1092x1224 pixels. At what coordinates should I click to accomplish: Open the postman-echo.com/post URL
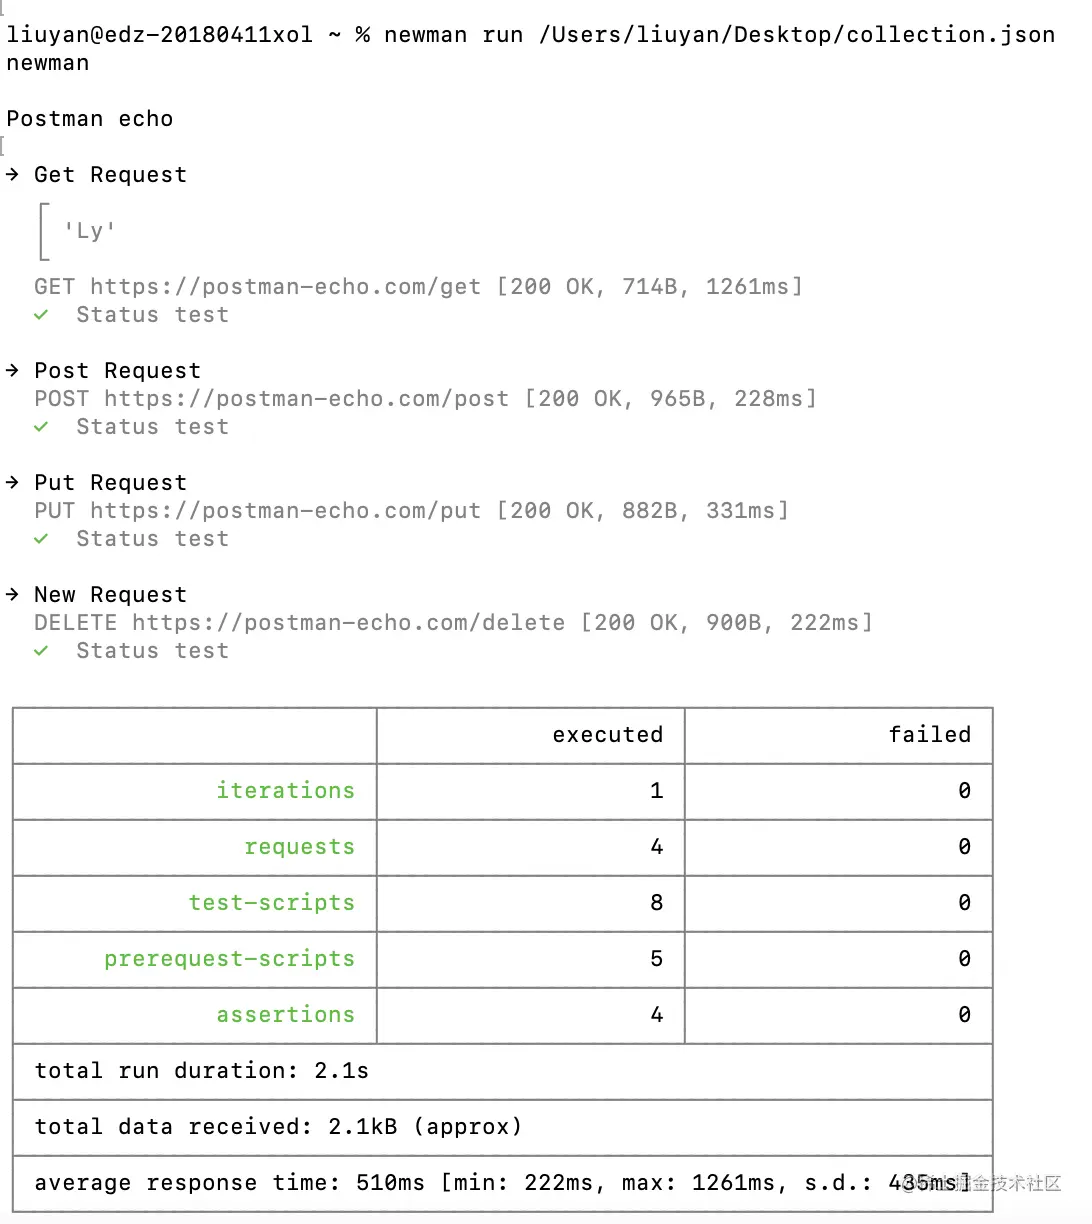(306, 399)
